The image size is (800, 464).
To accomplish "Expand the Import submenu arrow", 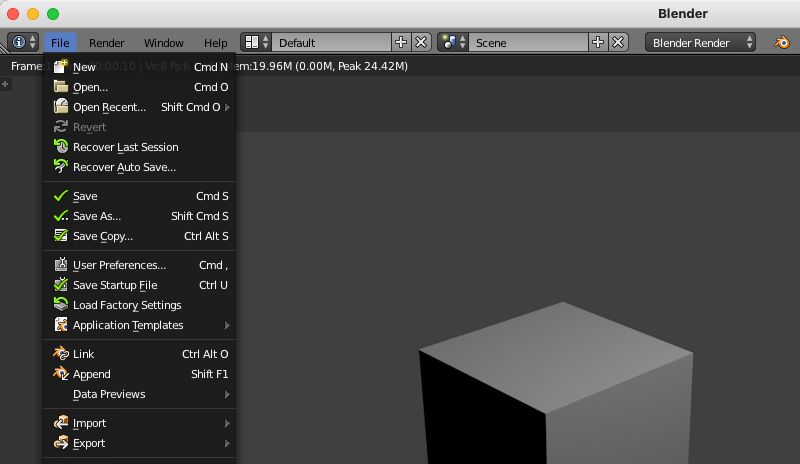I will (227, 423).
